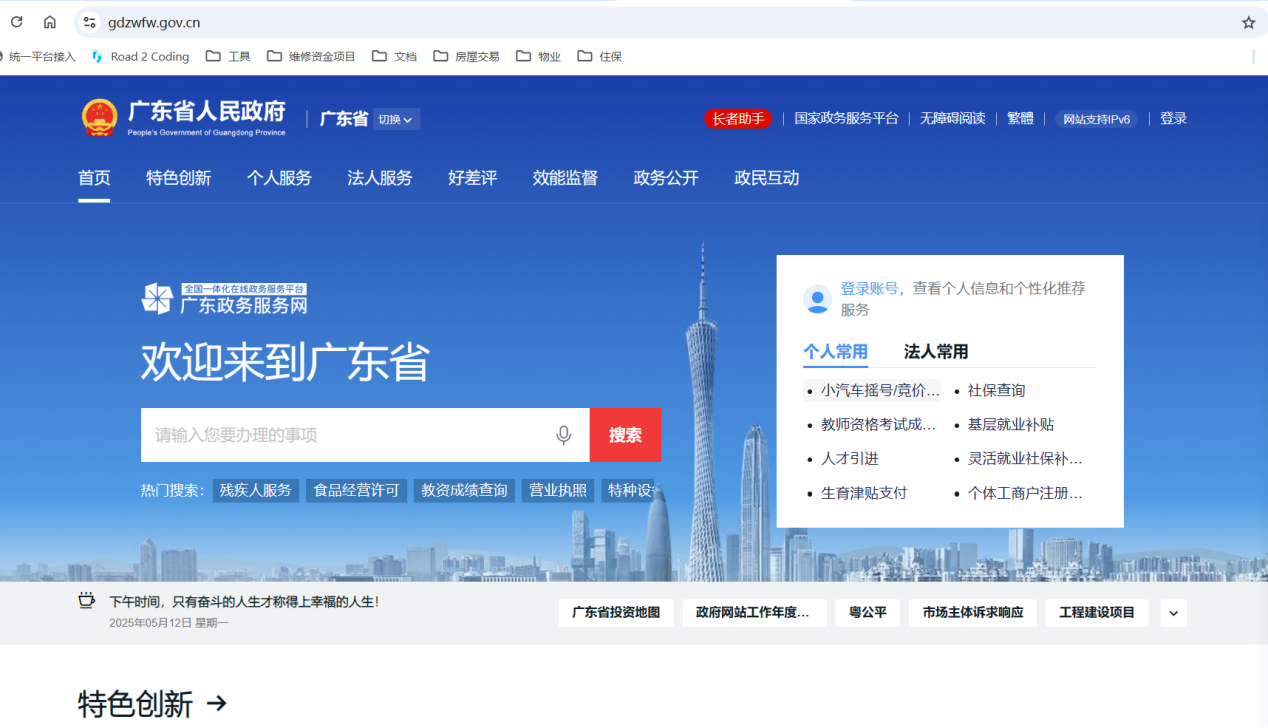Open the 维修资金项目 bookmark folder
1268x728 pixels.
pyautogui.click(x=311, y=56)
